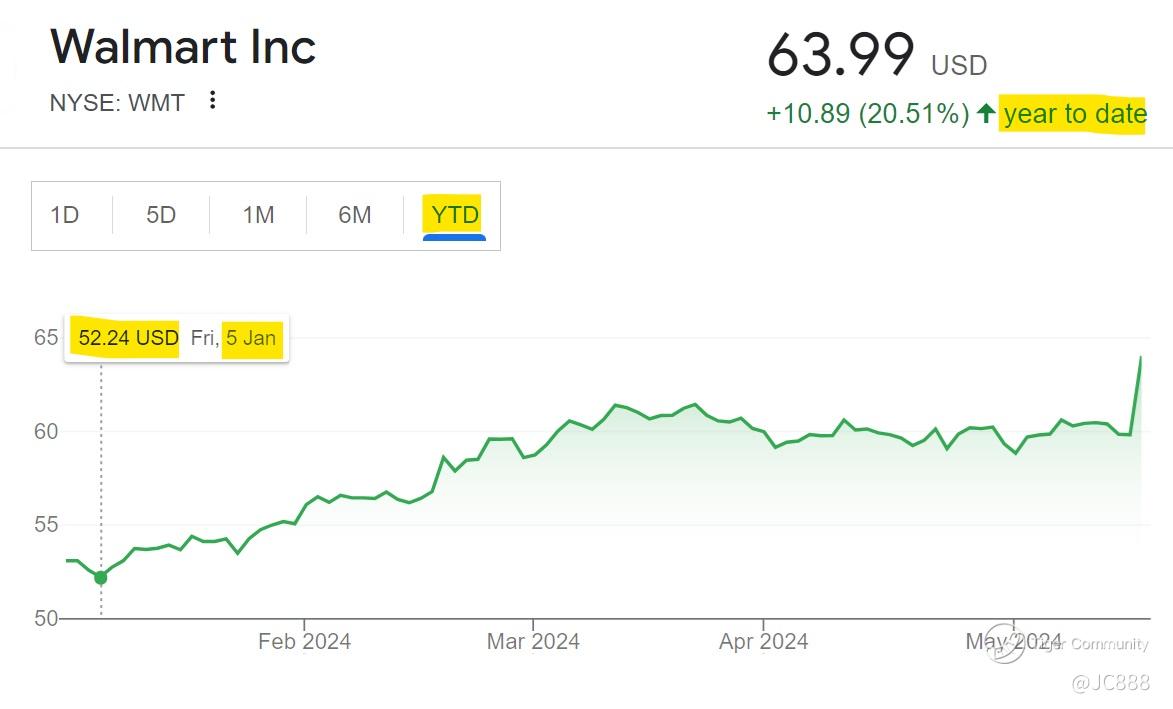Switch to the 1D time range tab
Screen dimensions: 1173x709
click(65, 215)
